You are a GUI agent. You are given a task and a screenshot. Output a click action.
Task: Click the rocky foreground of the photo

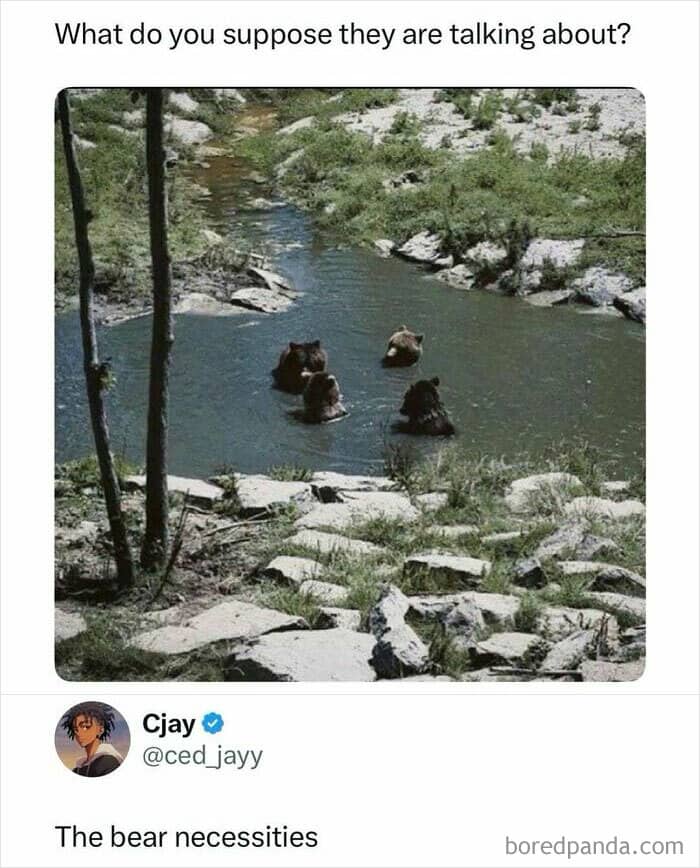coord(350,576)
